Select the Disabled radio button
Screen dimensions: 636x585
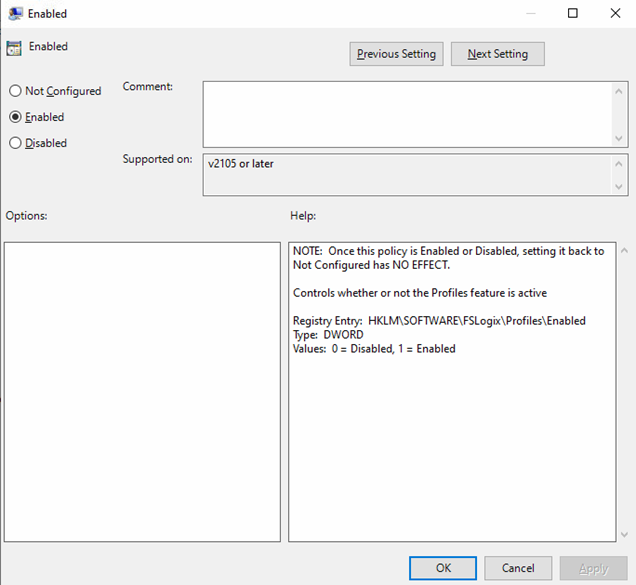tap(15, 143)
